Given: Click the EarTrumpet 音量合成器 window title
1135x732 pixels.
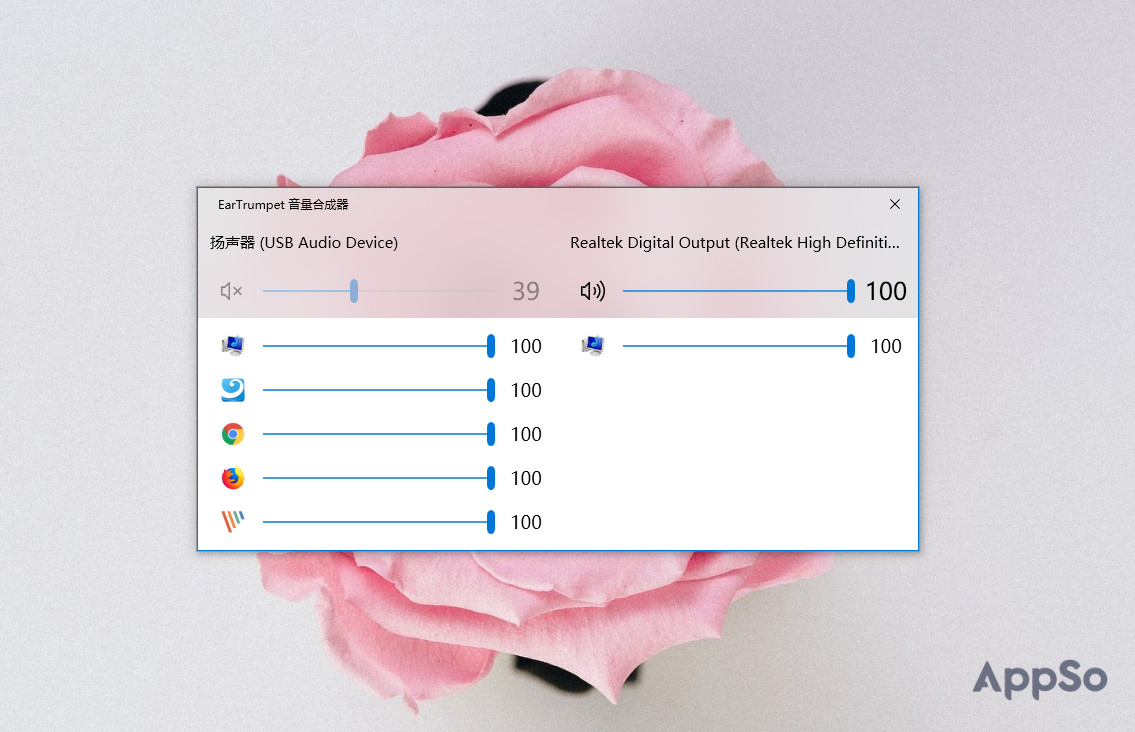Looking at the screenshot, I should point(283,205).
